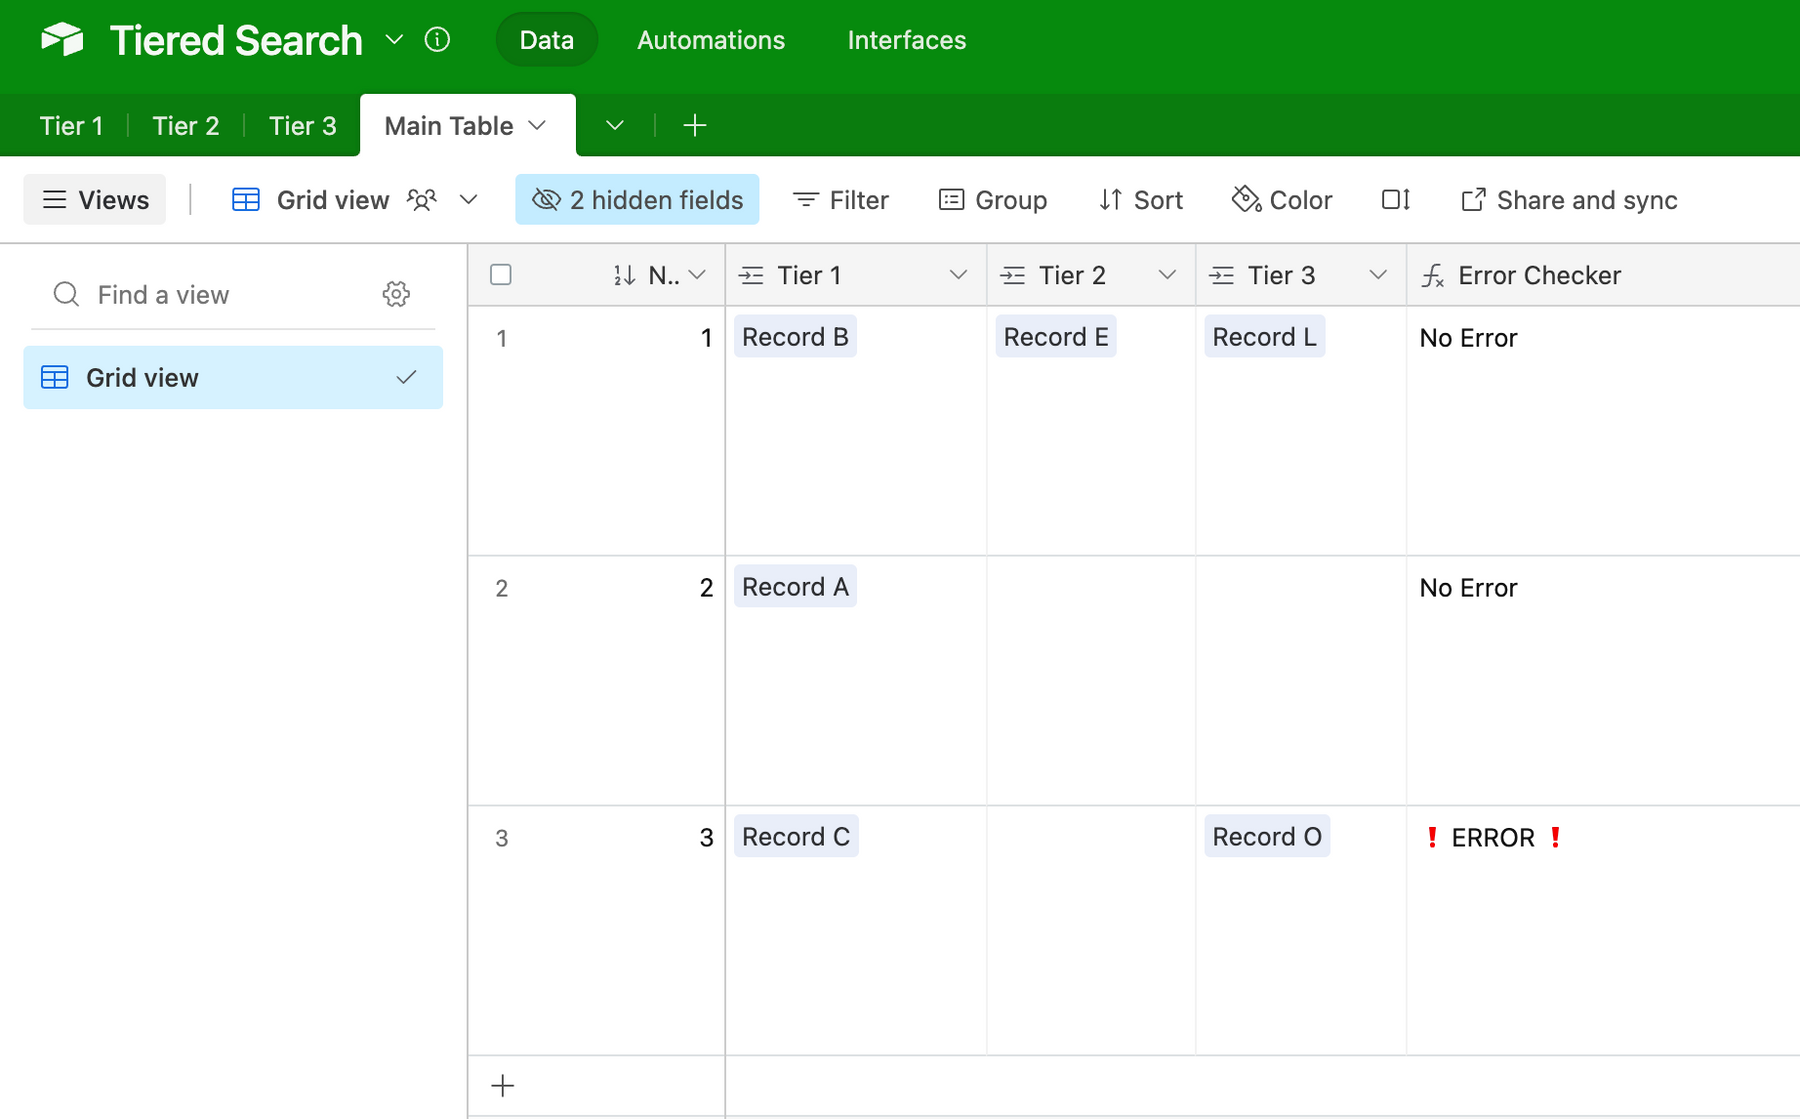Click the Share and sync button
The width and height of the screenshot is (1800, 1119).
pyautogui.click(x=1569, y=200)
